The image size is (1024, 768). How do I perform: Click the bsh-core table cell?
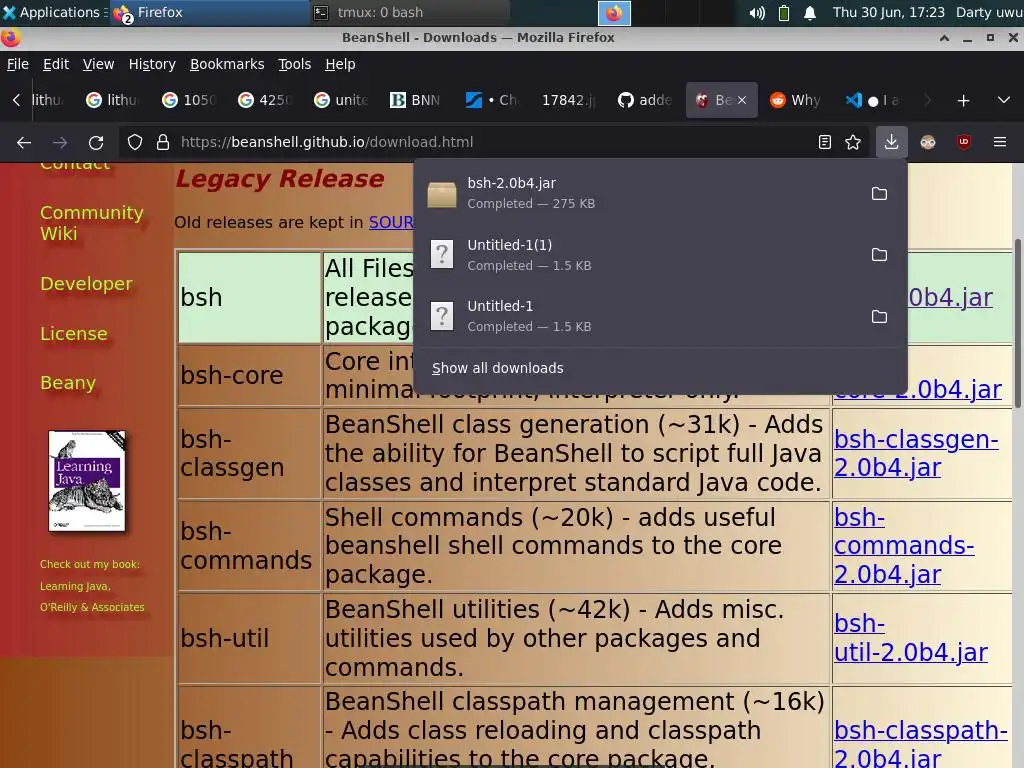point(249,376)
